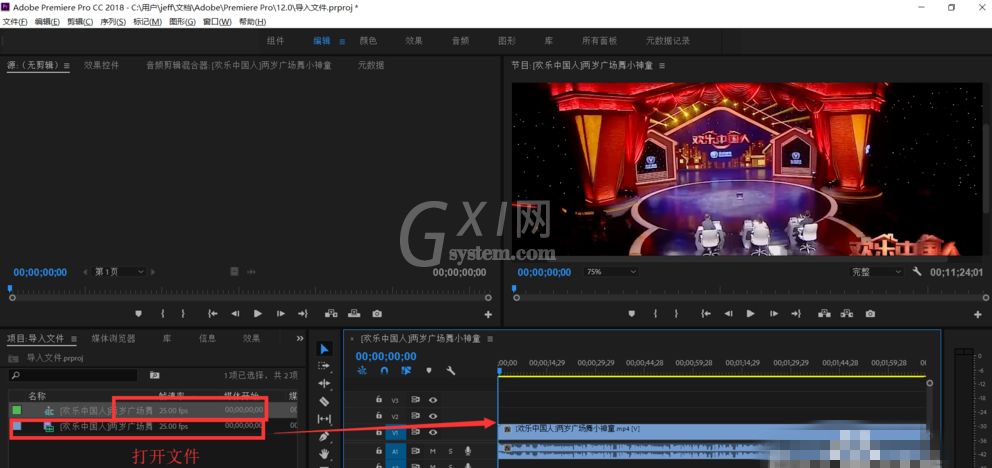Step back one frame in Program monitor
Image resolution: width=992 pixels, height=468 pixels.
coord(728,314)
